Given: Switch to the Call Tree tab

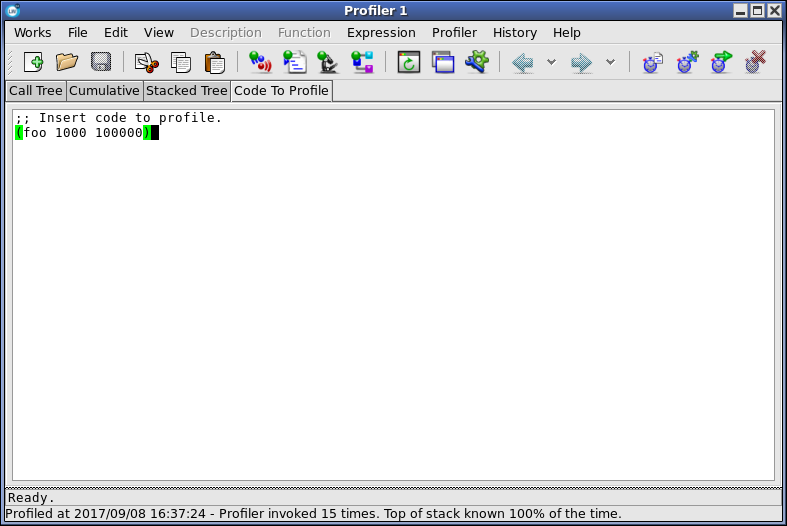Looking at the screenshot, I should click(36, 91).
